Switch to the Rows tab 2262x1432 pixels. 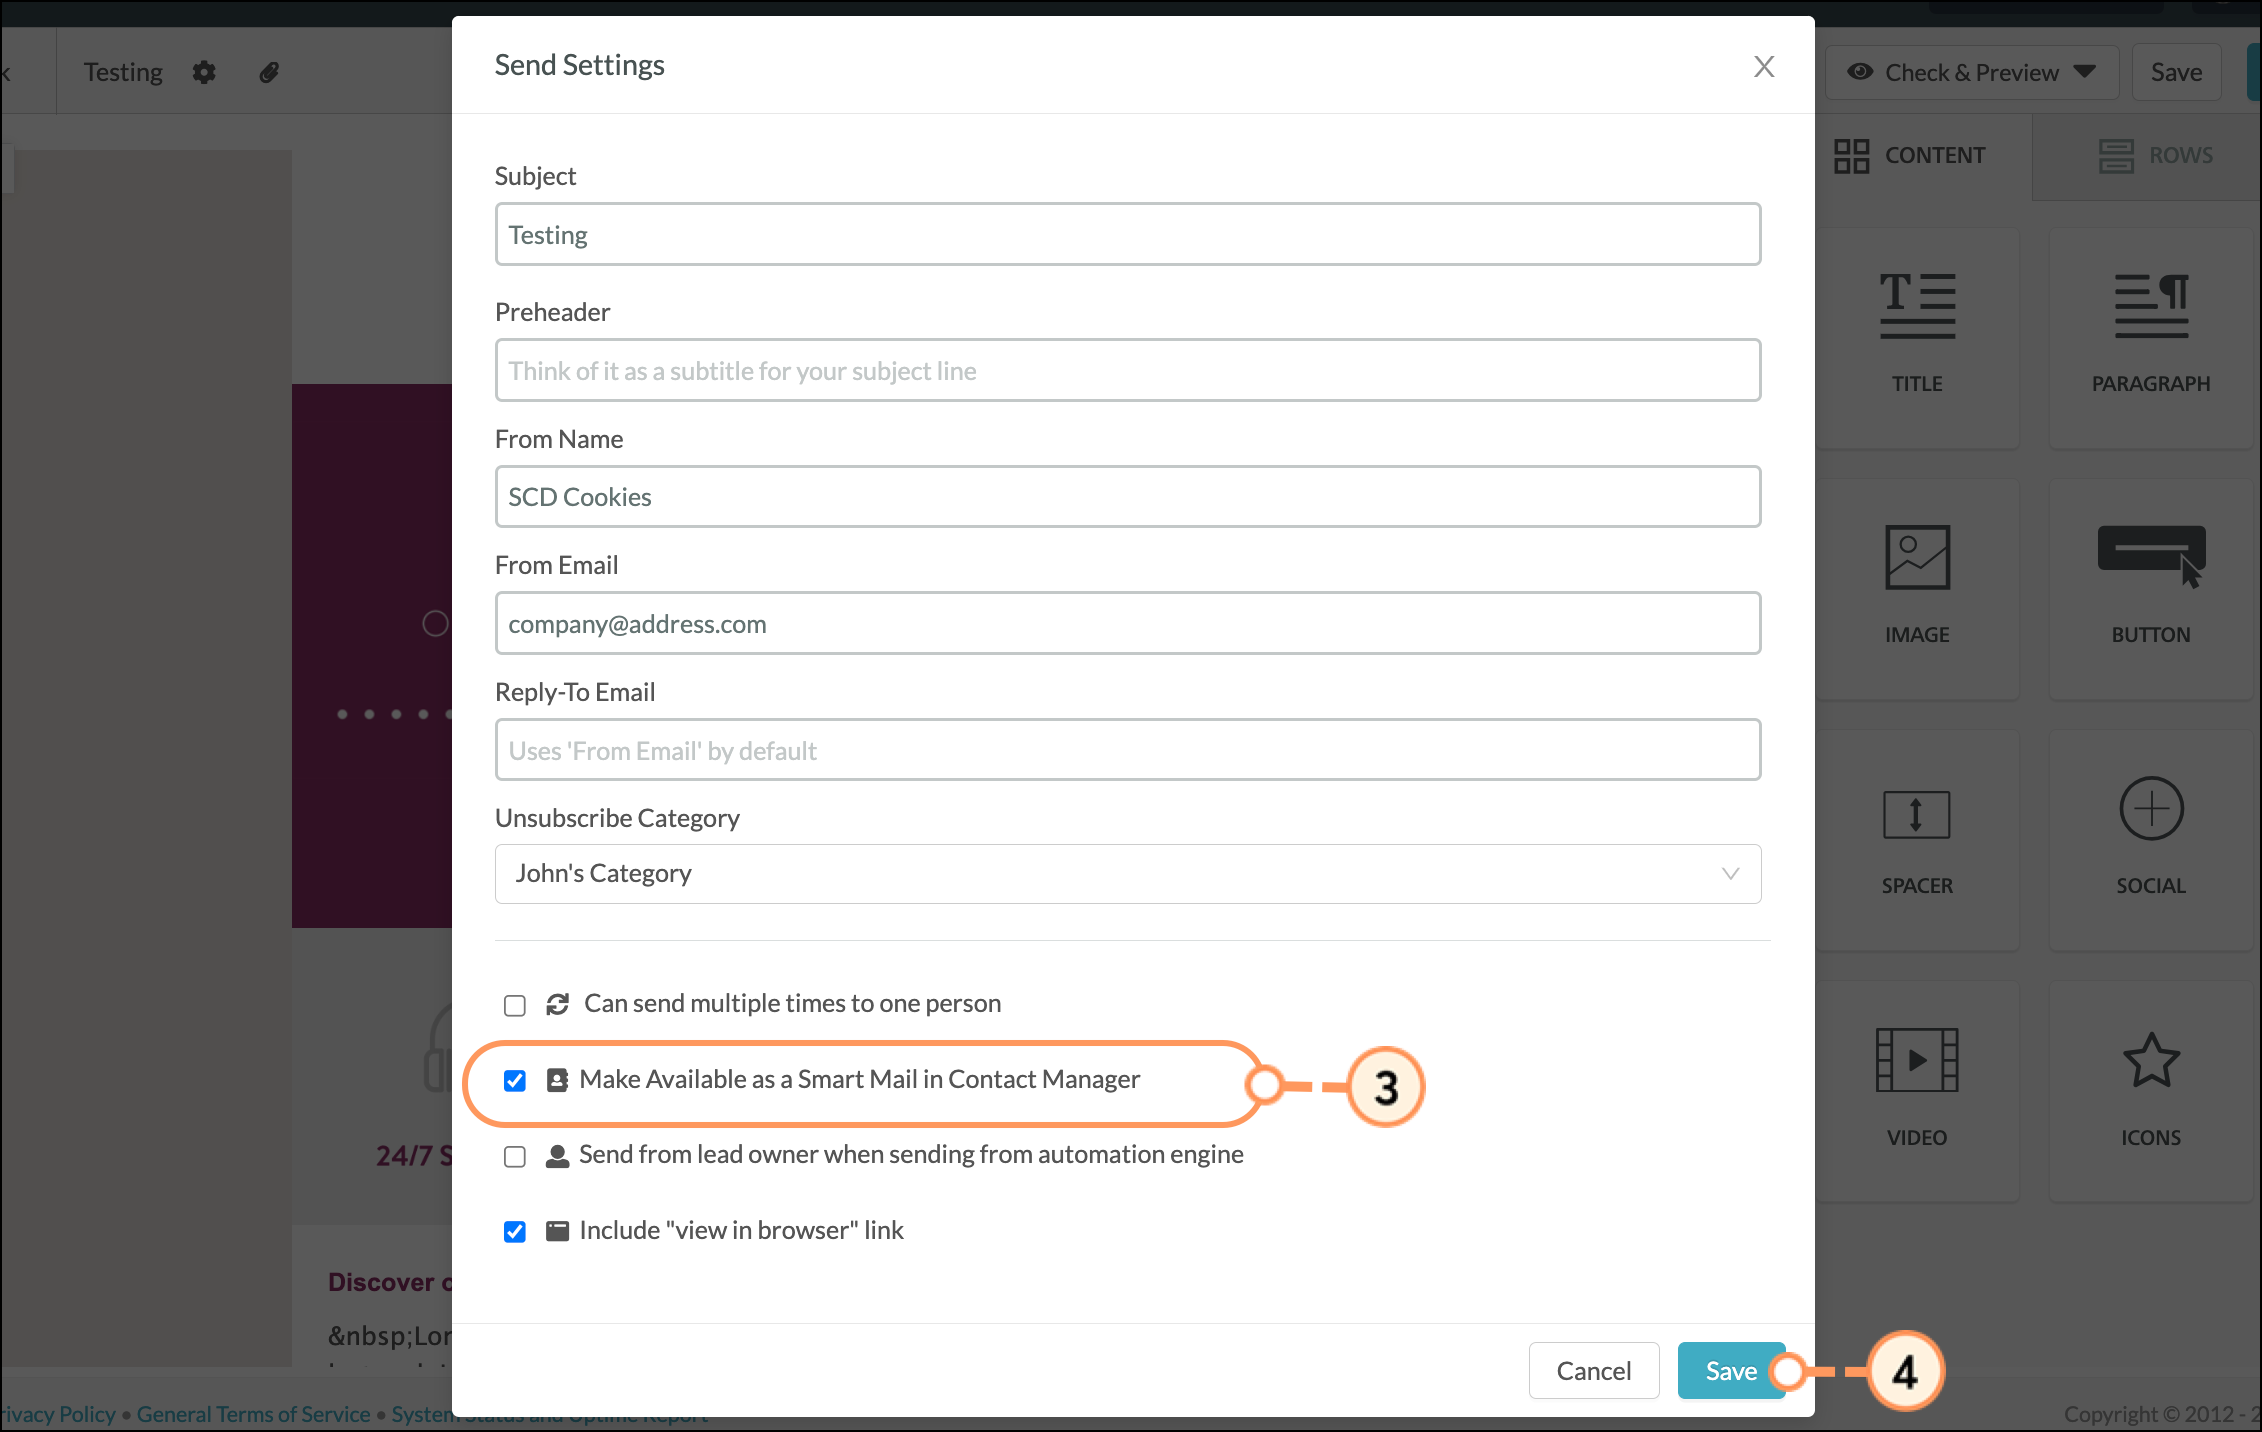coord(2155,156)
